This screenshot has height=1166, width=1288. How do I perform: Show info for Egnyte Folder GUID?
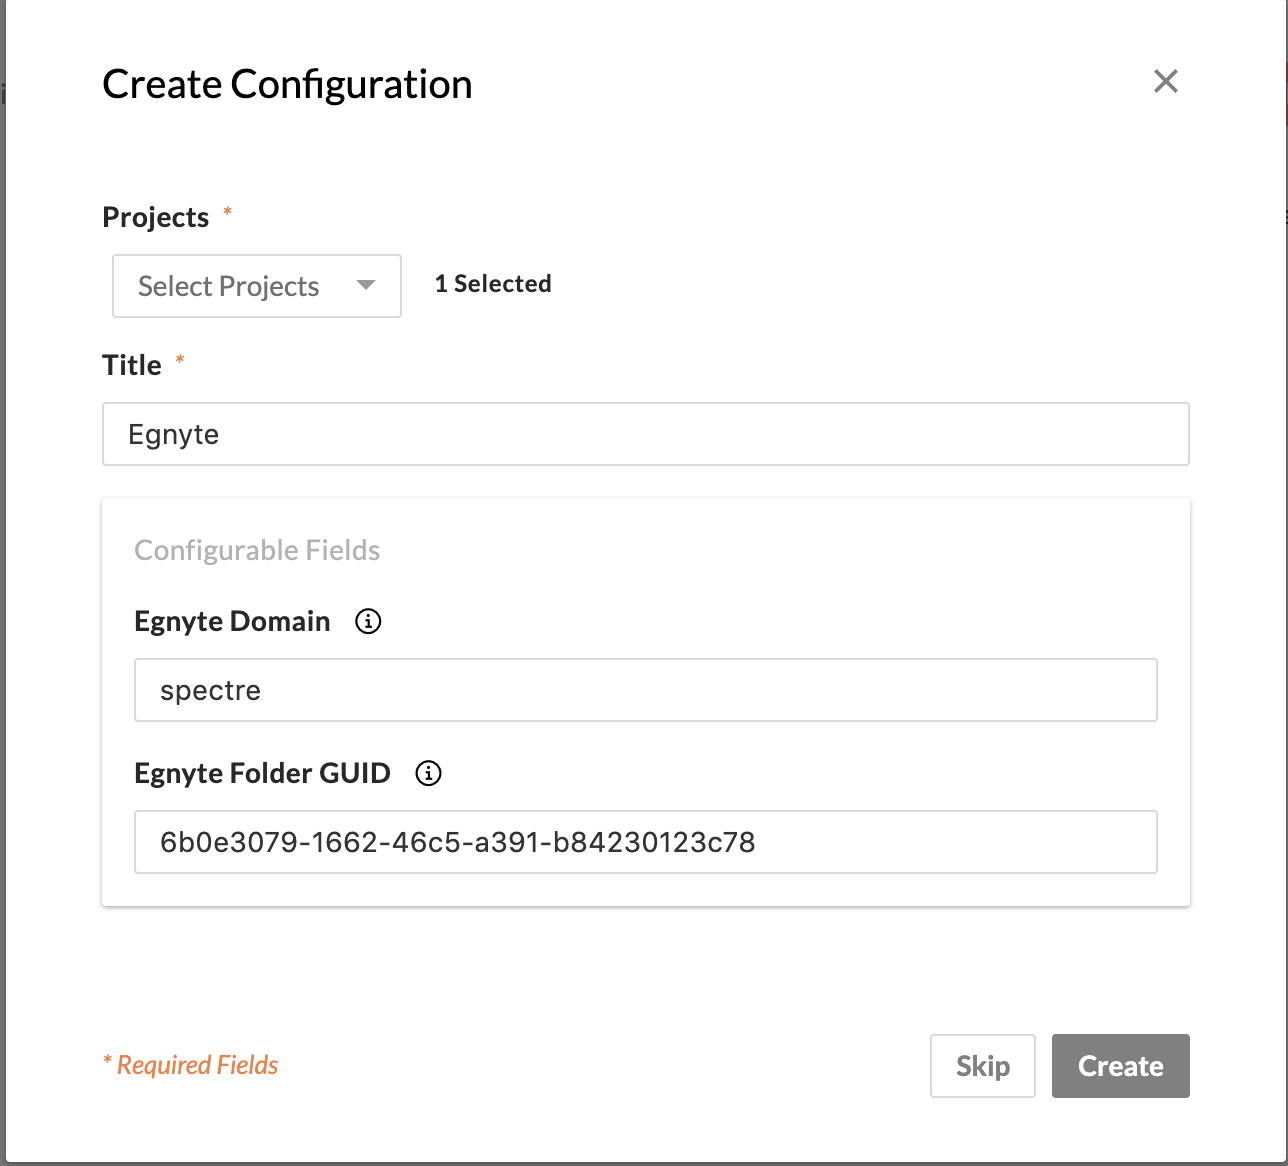[x=428, y=773]
